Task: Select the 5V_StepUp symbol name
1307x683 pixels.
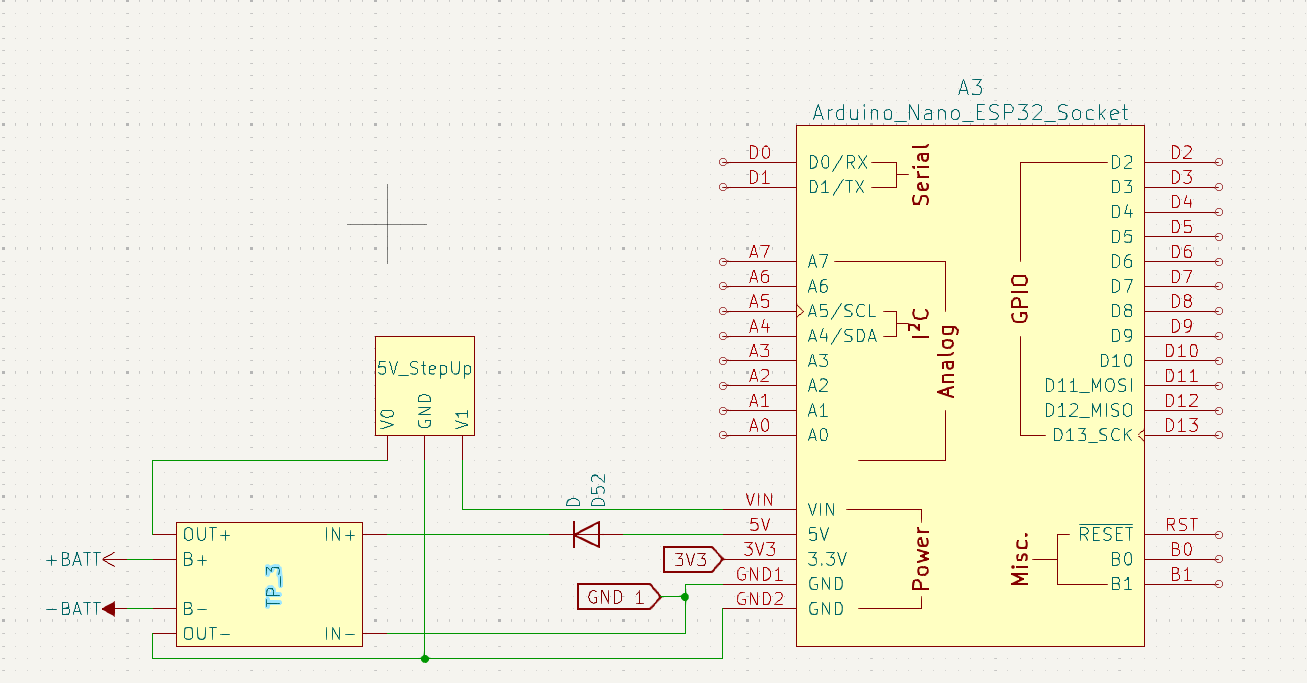Action: click(x=424, y=368)
